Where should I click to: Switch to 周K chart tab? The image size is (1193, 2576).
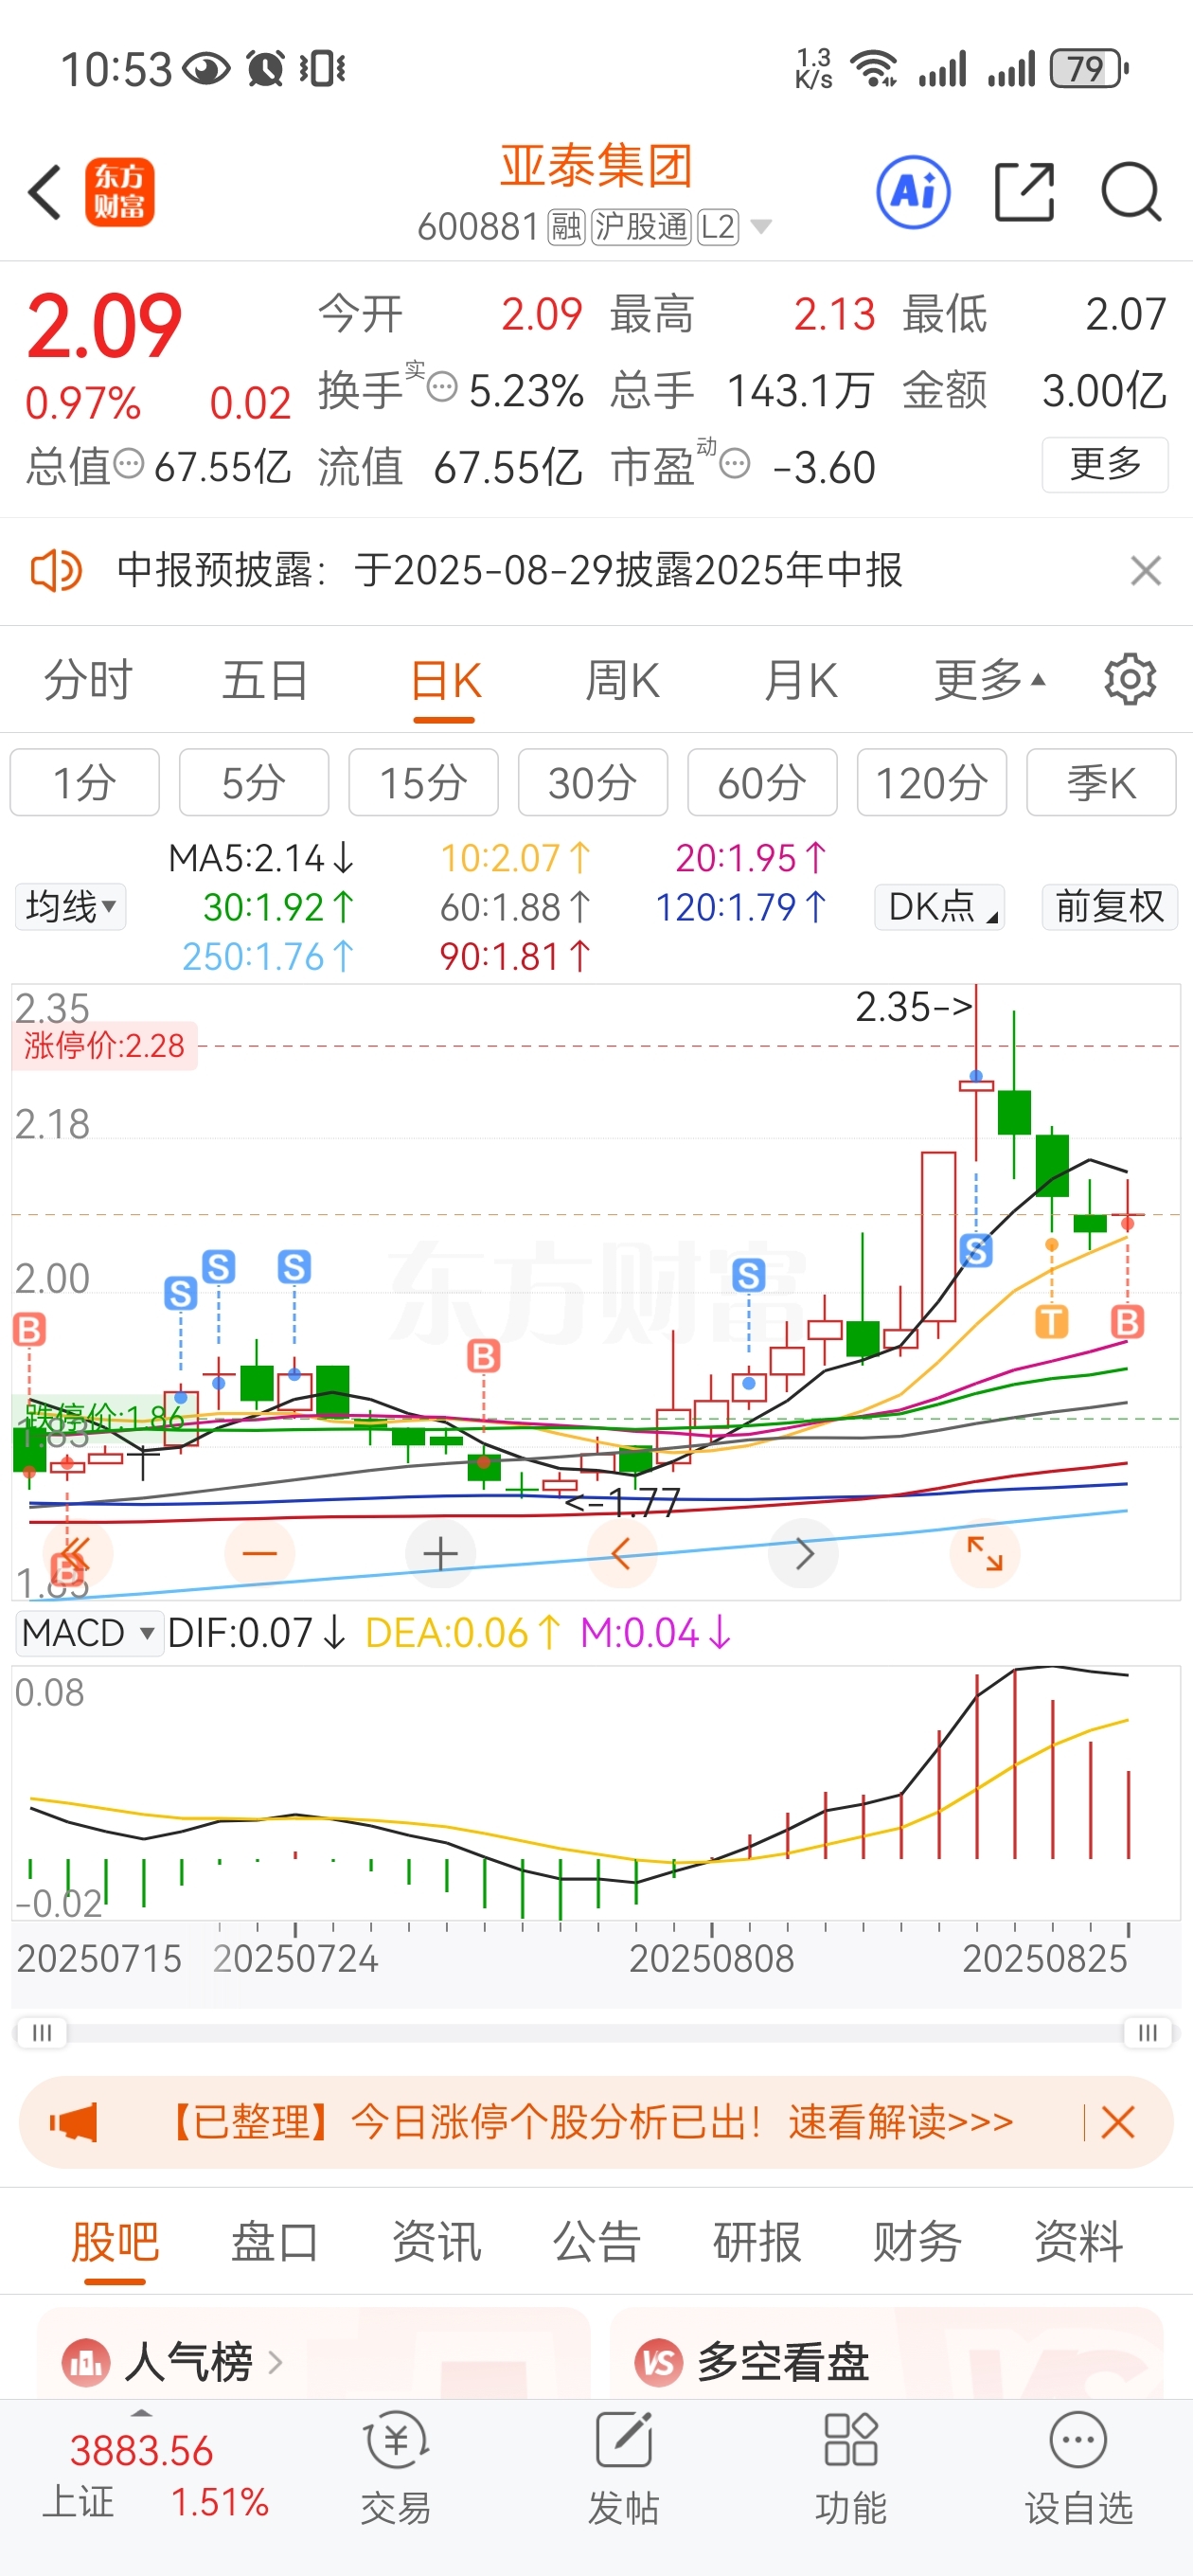(x=622, y=680)
